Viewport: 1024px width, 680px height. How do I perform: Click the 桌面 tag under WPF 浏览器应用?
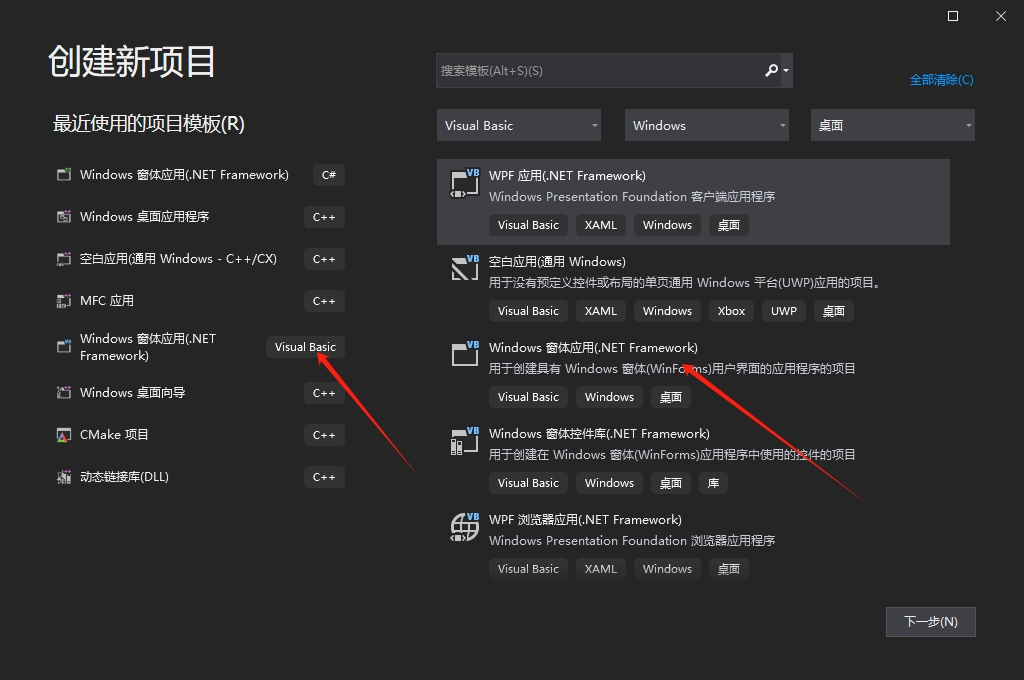[729, 569]
